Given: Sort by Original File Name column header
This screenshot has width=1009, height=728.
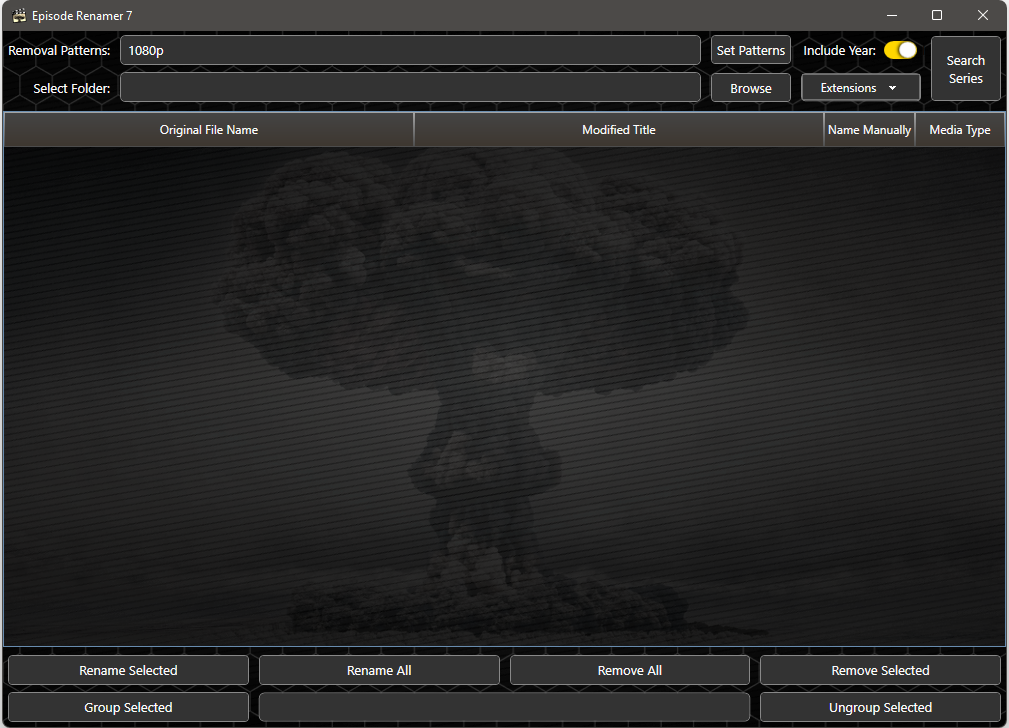Looking at the screenshot, I should 209,130.
